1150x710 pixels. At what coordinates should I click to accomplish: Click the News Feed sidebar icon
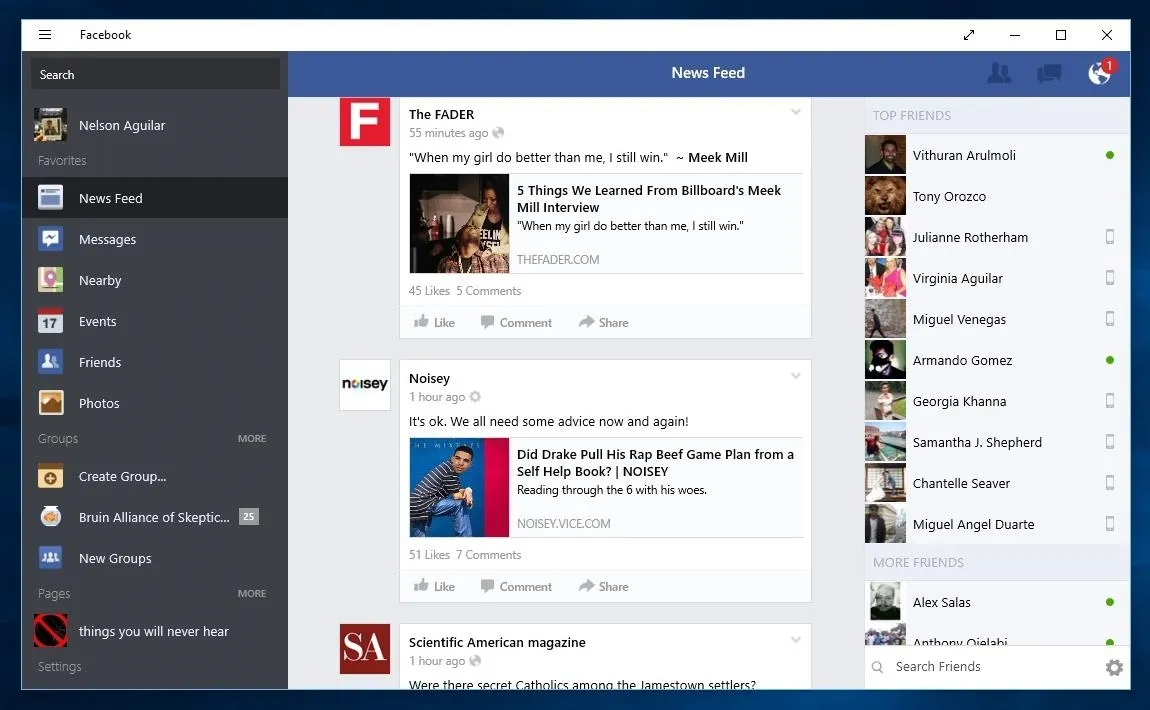point(51,197)
